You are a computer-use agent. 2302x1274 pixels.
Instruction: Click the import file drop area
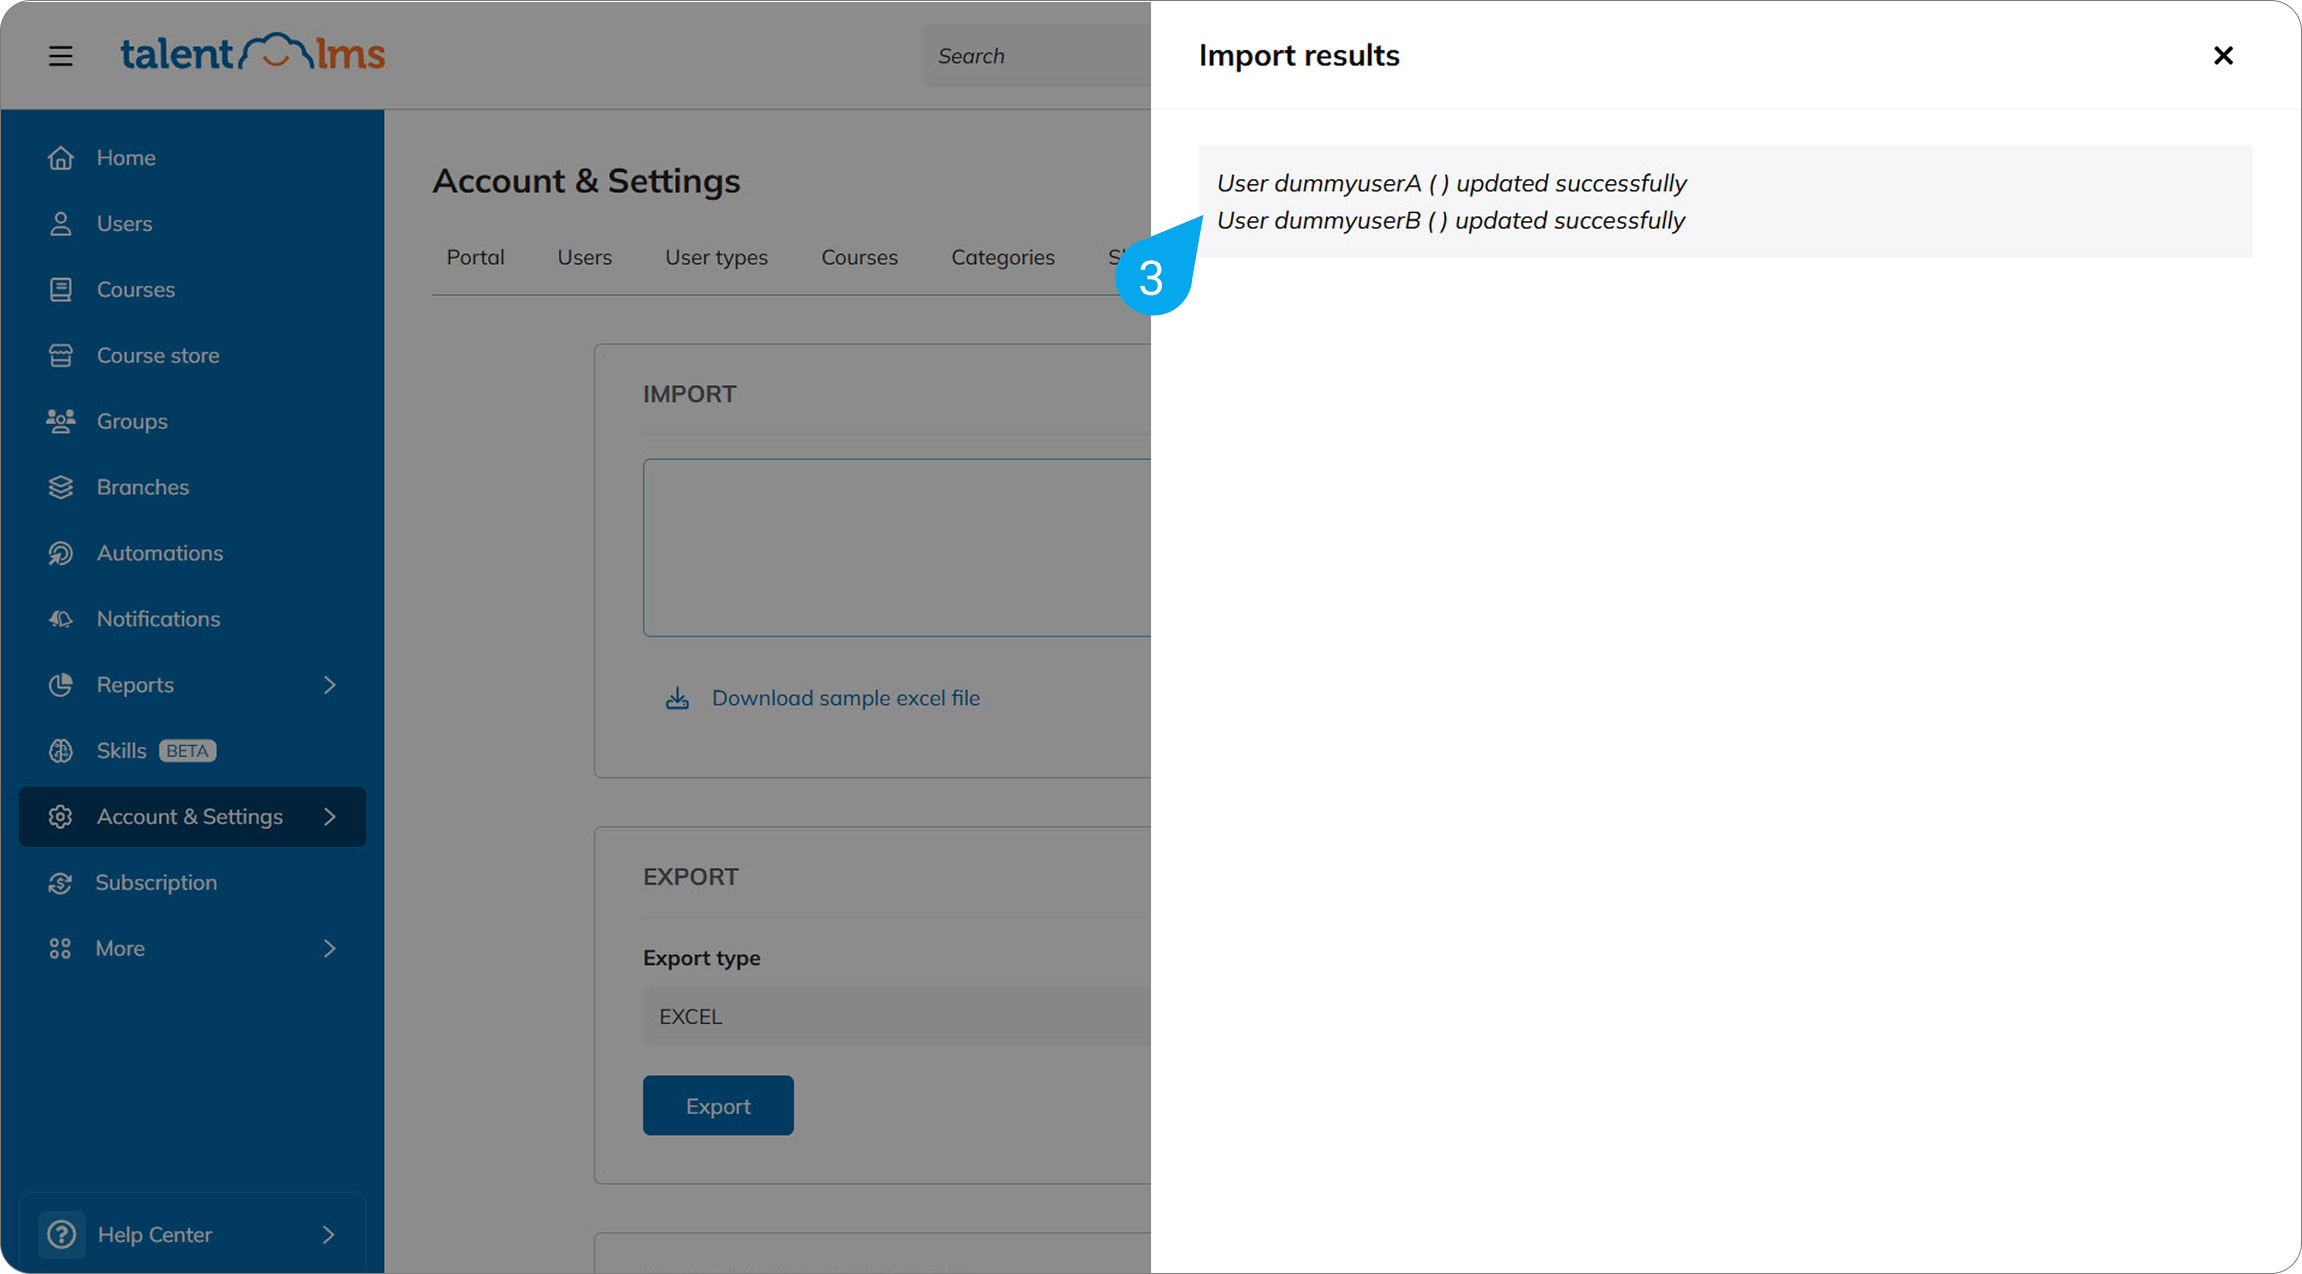click(896, 548)
